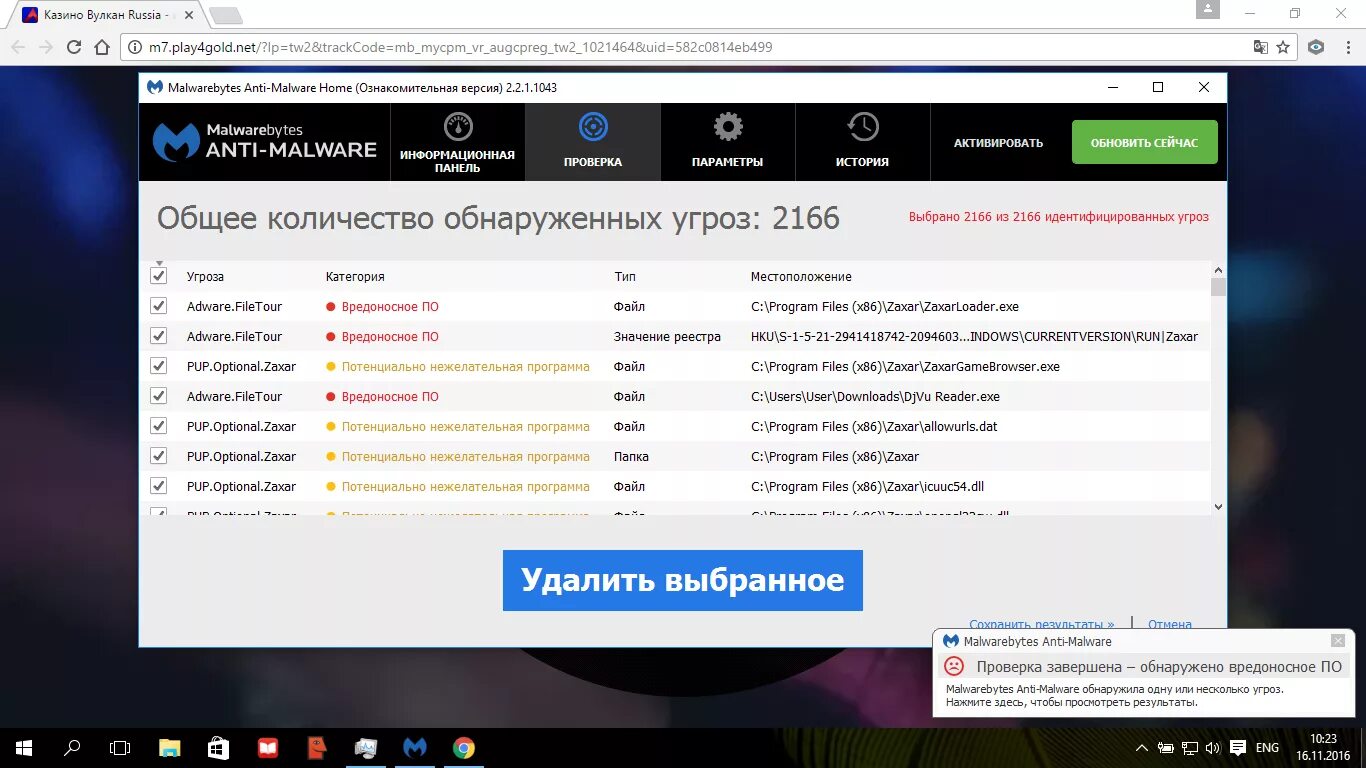The height and width of the screenshot is (768, 1366).
Task: Click the taskbar search icon
Action: (72, 748)
